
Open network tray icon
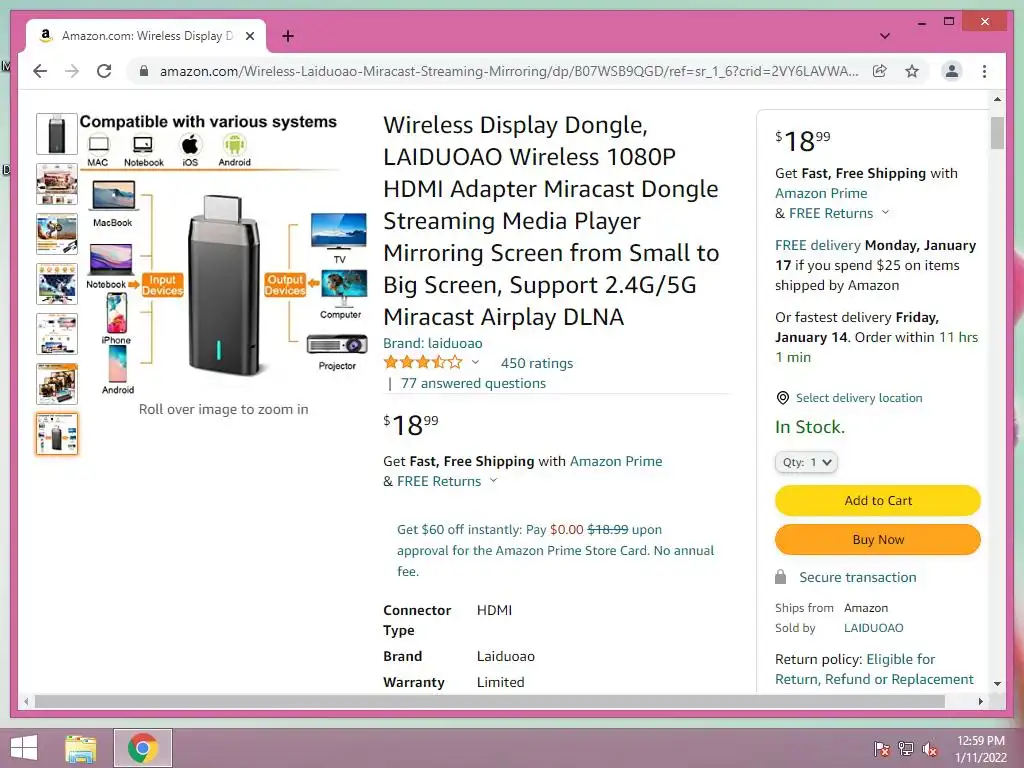point(906,748)
